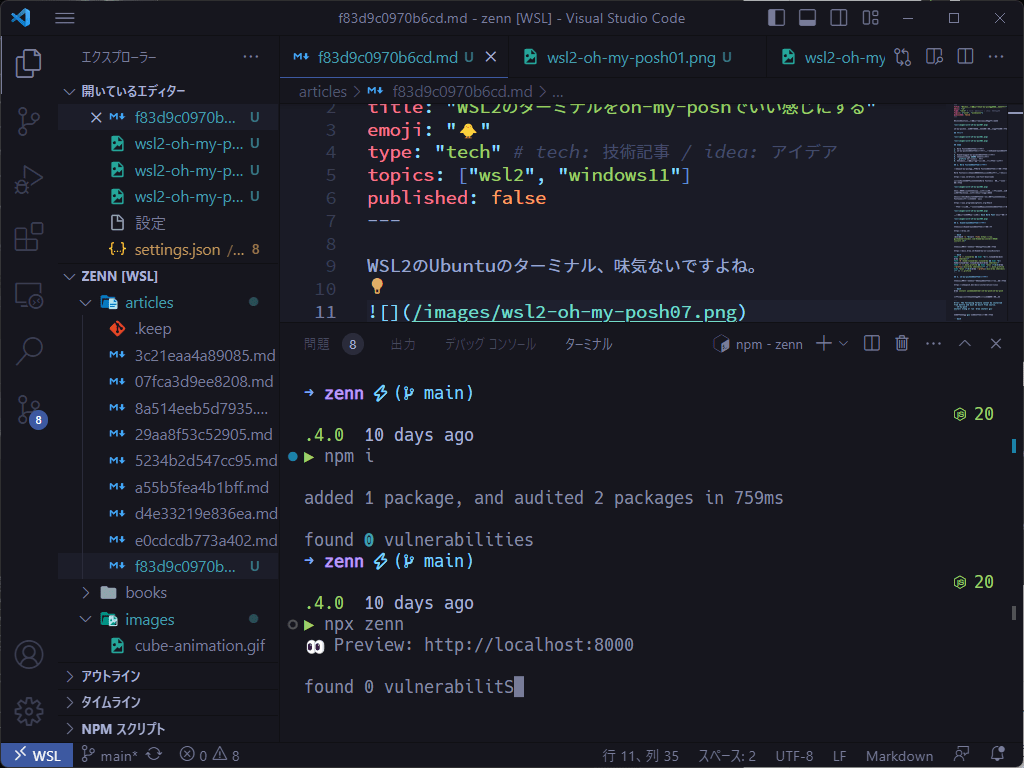The image size is (1024, 768).
Task: Open the 設定 editor entry
Action: (168, 223)
